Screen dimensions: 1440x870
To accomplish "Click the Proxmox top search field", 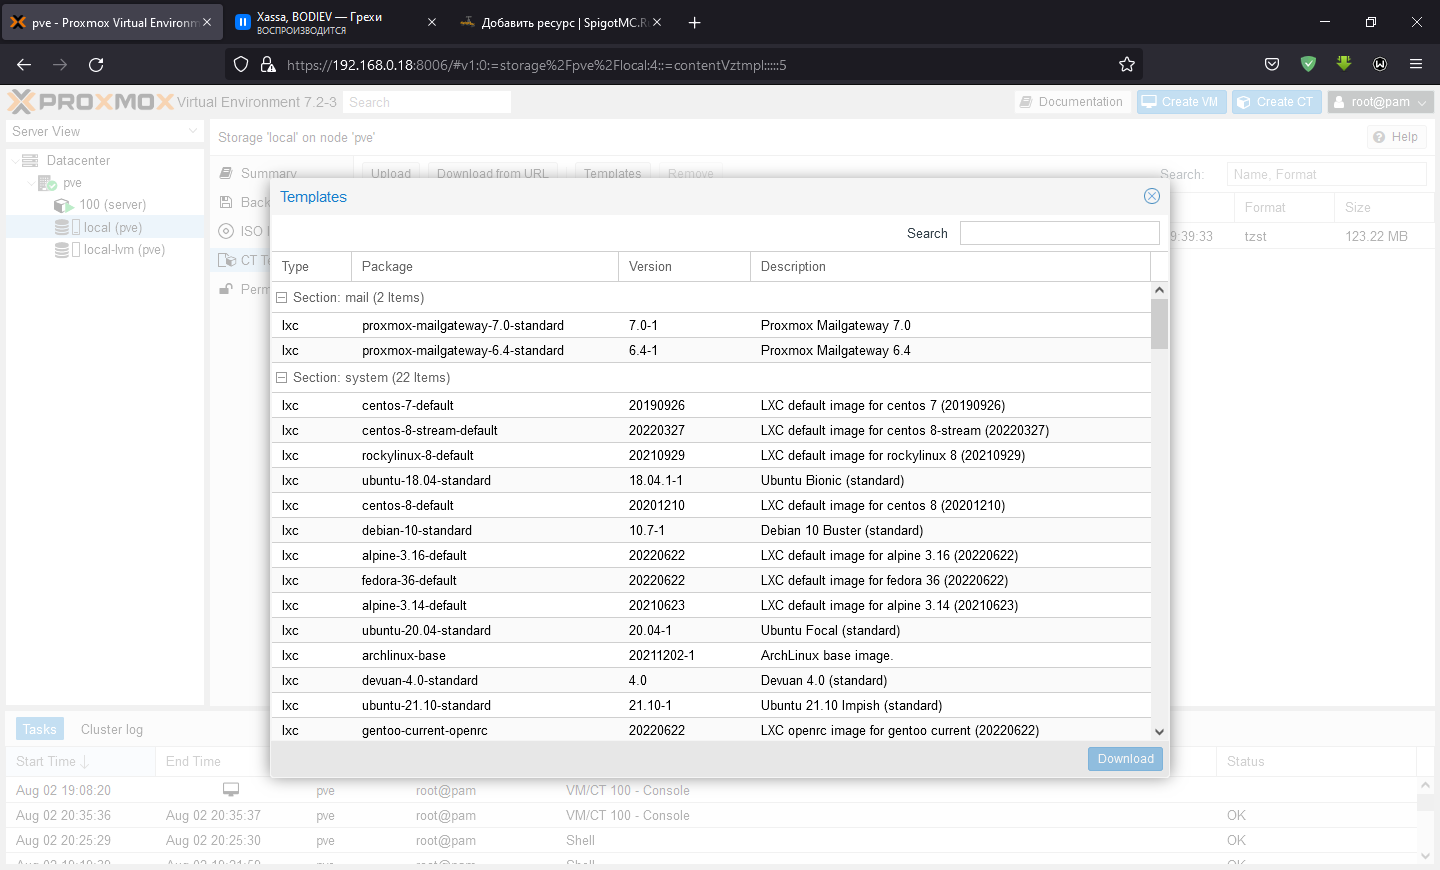I will pos(427,102).
